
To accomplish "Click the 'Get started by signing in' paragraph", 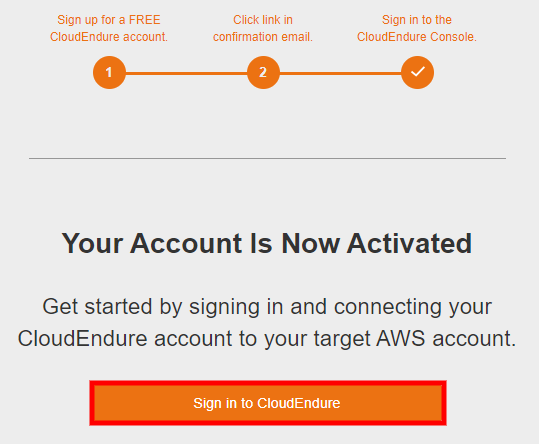I will (267, 322).
